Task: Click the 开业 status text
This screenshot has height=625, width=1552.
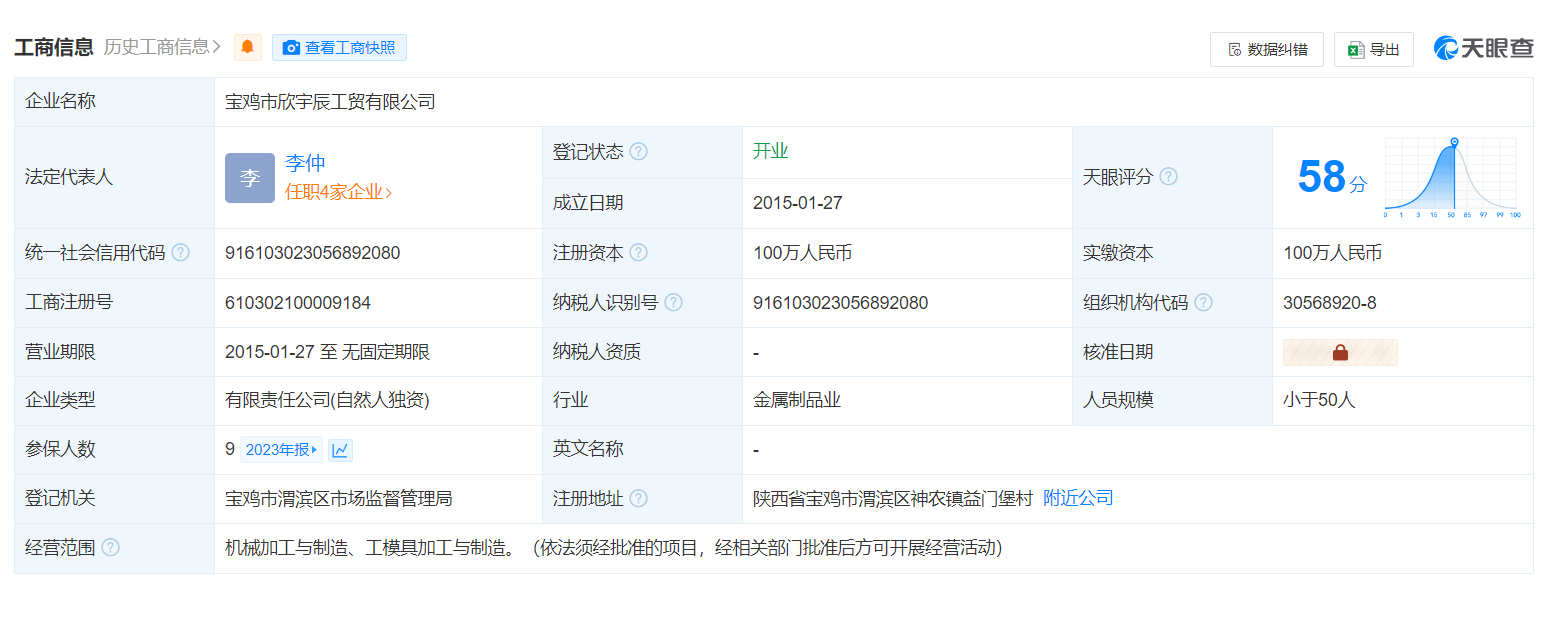Action: (771, 152)
